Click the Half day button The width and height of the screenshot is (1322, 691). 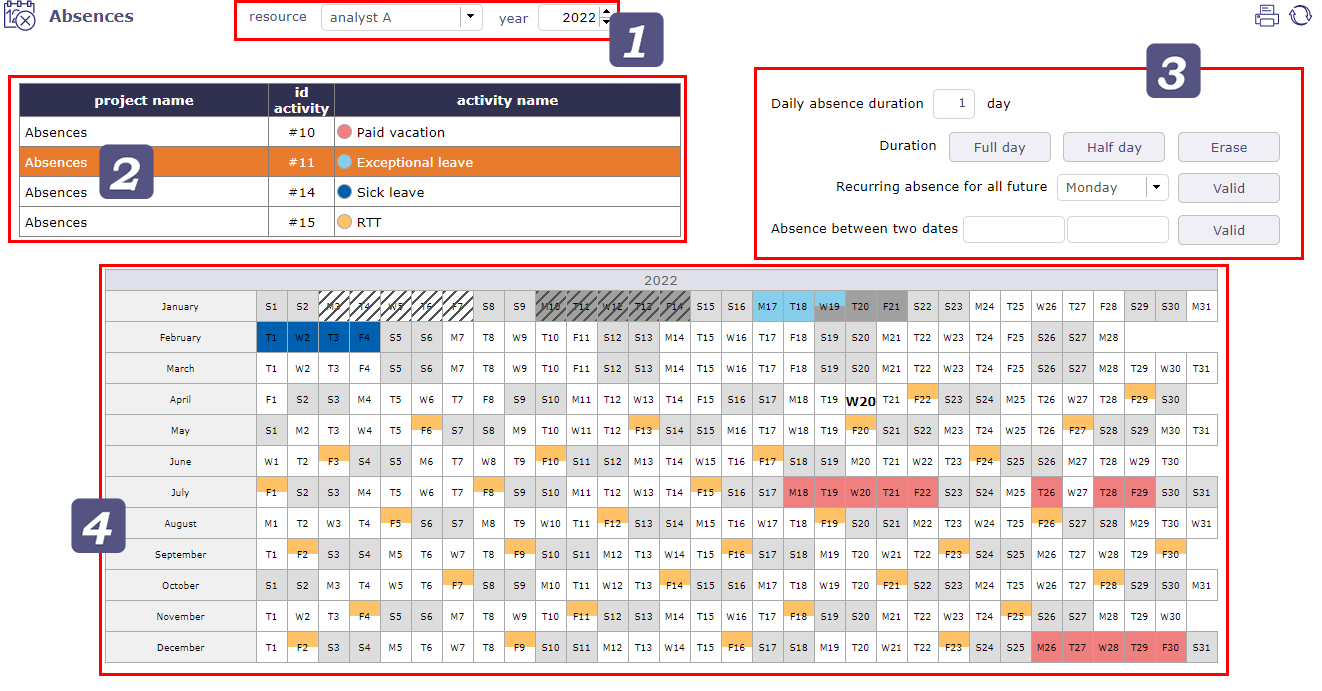(1113, 147)
